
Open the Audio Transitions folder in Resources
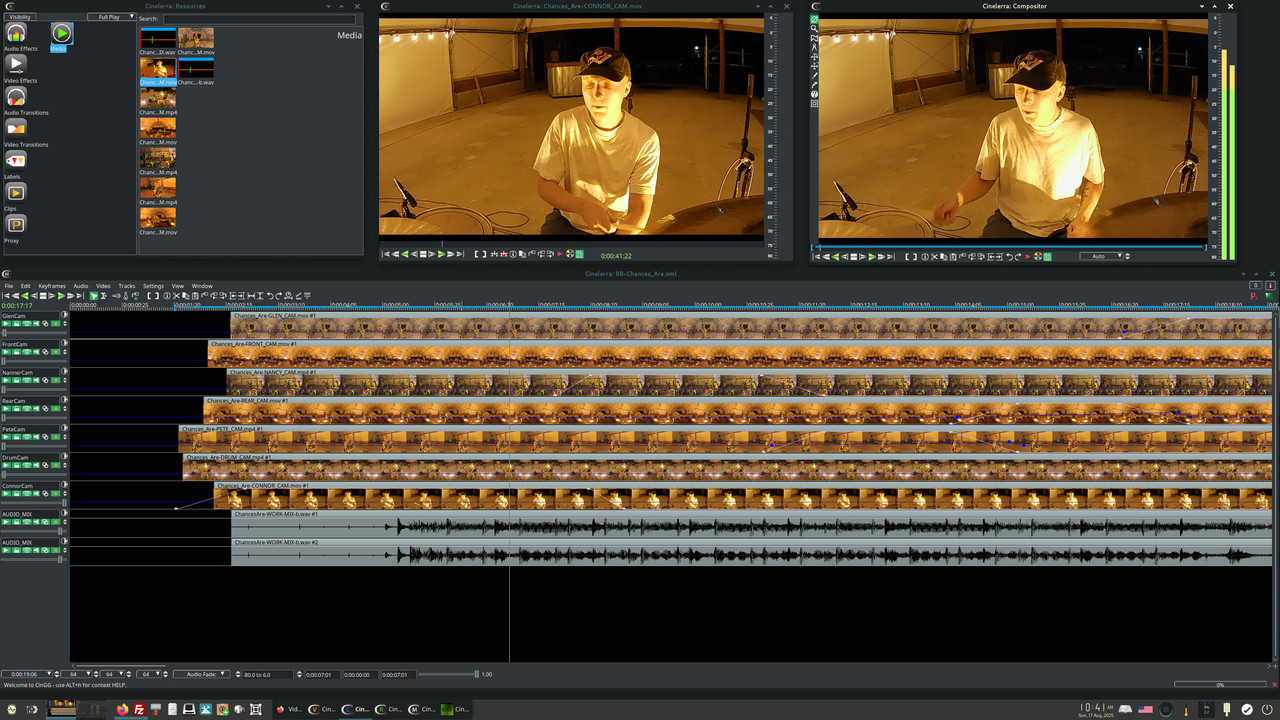pos(16,97)
